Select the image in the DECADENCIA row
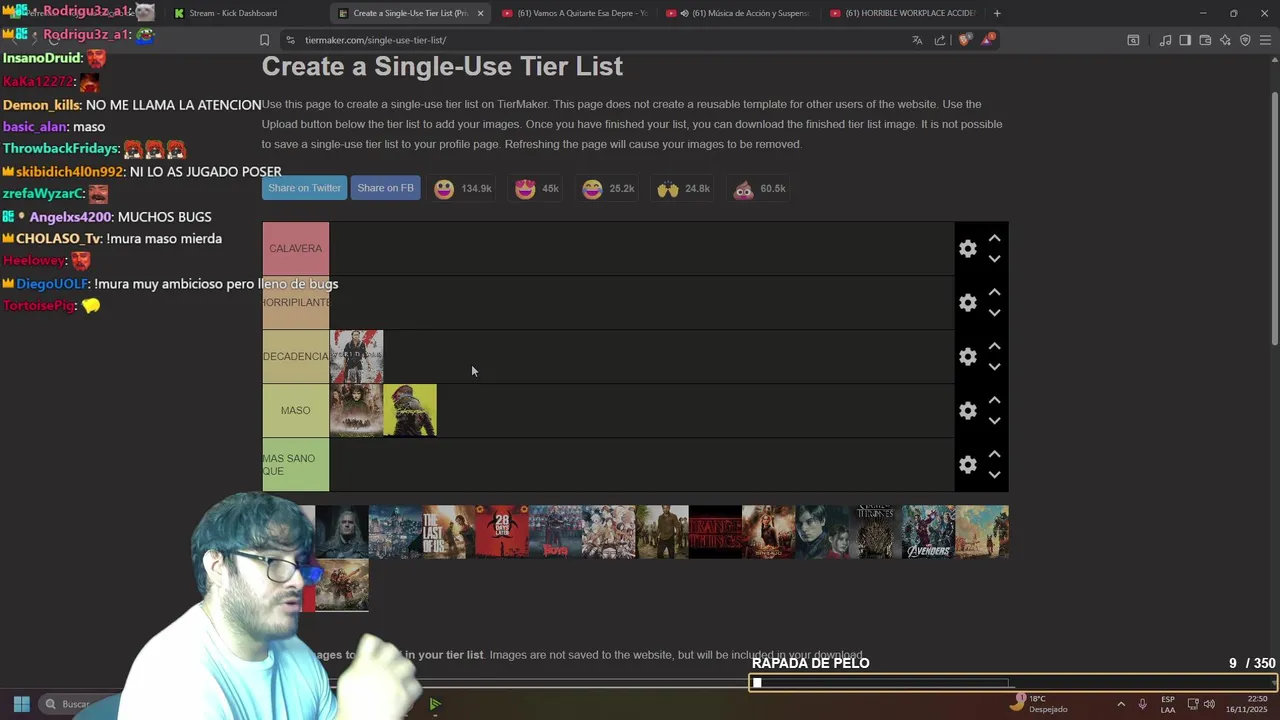 [x=356, y=357]
